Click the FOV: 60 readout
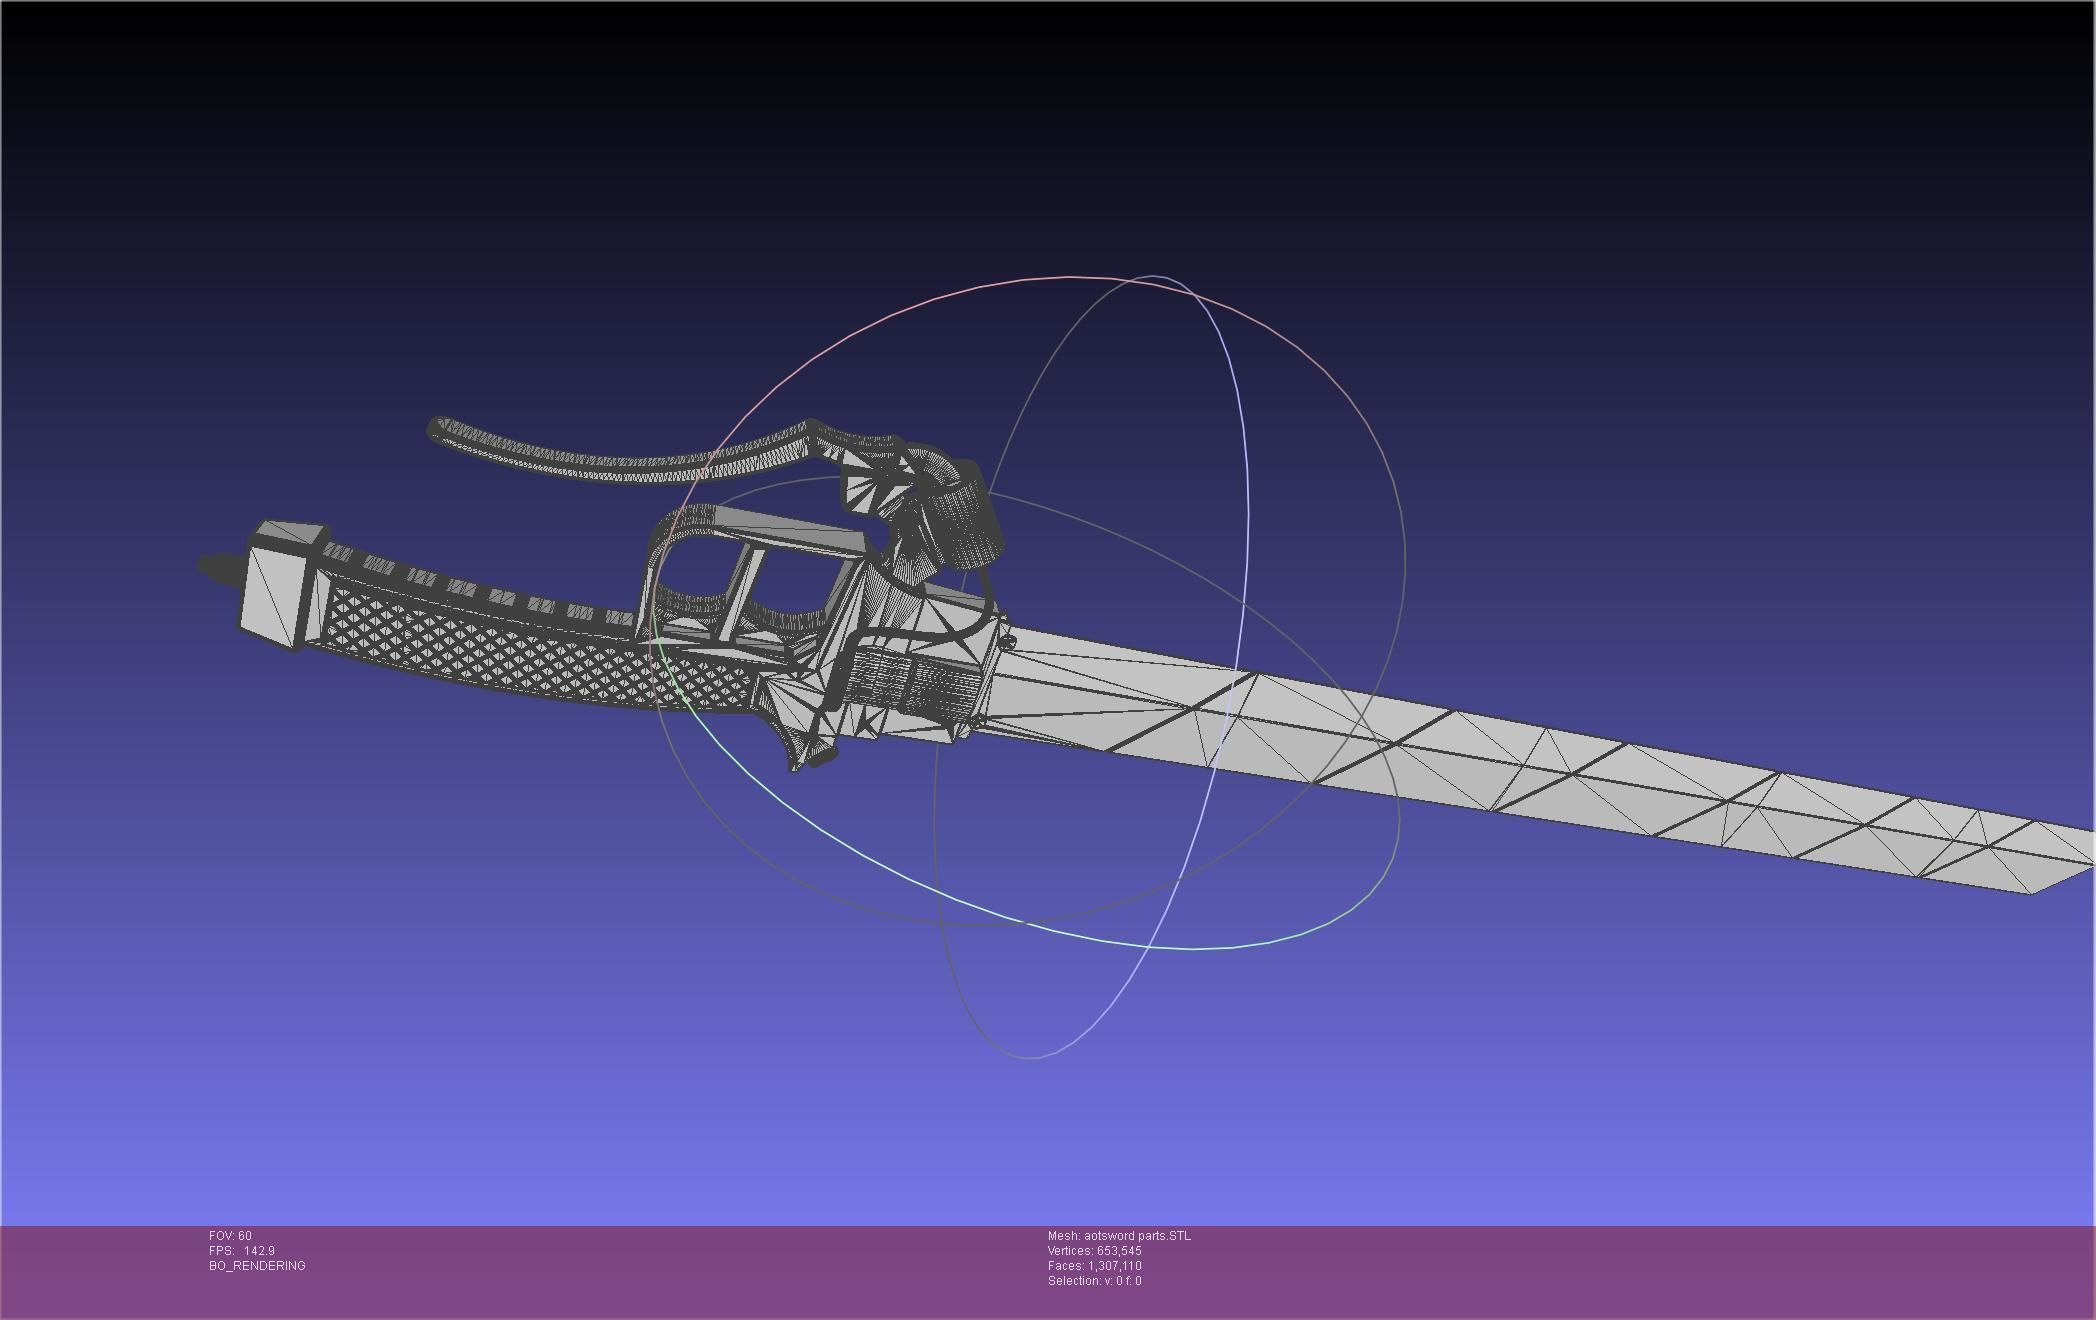The height and width of the screenshot is (1320, 2096). tap(230, 1236)
